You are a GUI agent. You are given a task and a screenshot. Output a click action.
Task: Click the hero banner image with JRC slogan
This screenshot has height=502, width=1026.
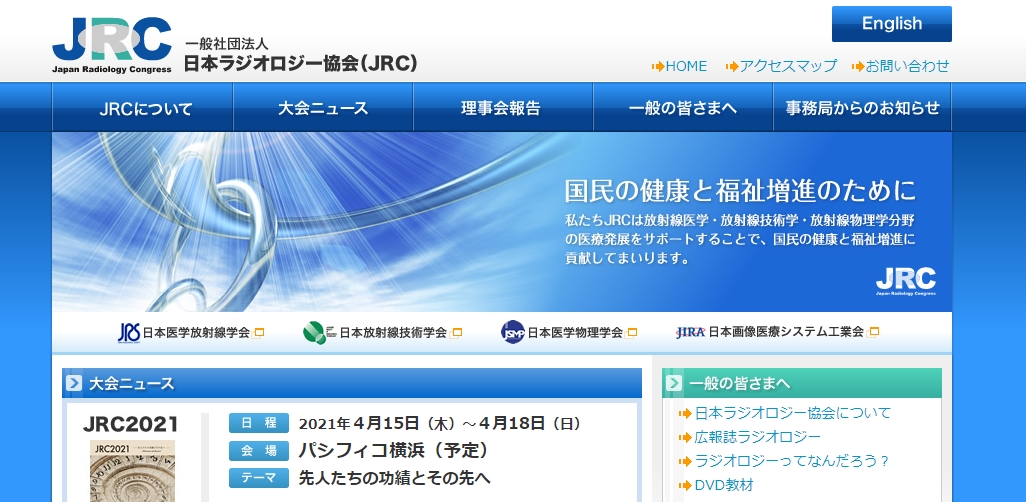point(502,222)
